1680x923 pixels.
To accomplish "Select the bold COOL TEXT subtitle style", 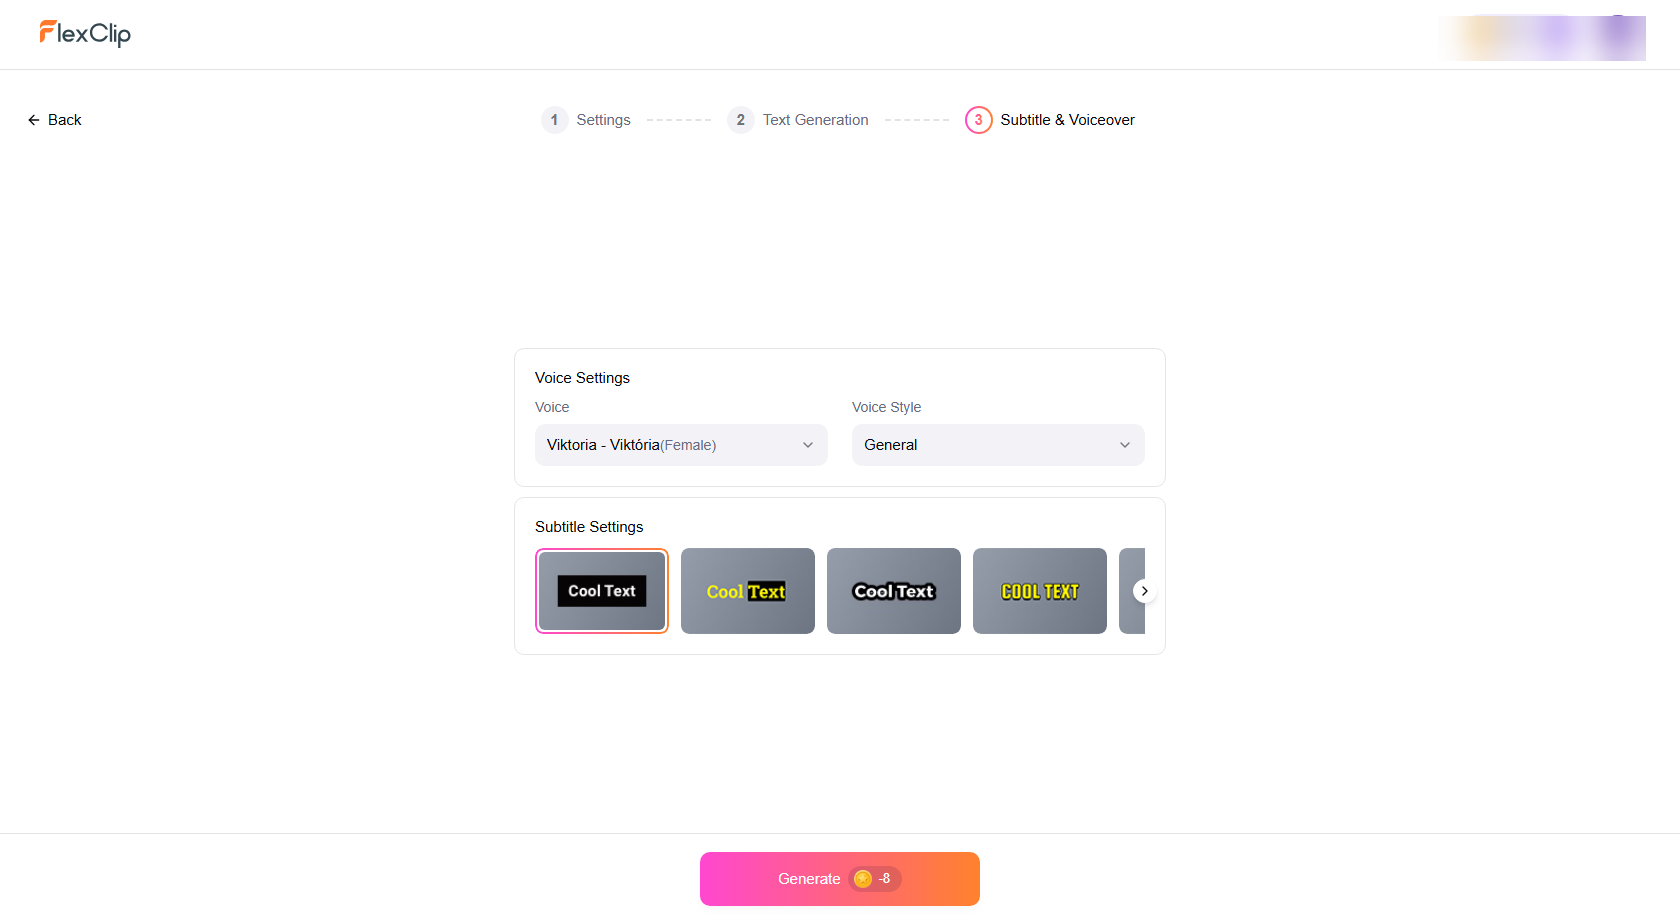I will coord(1039,591).
